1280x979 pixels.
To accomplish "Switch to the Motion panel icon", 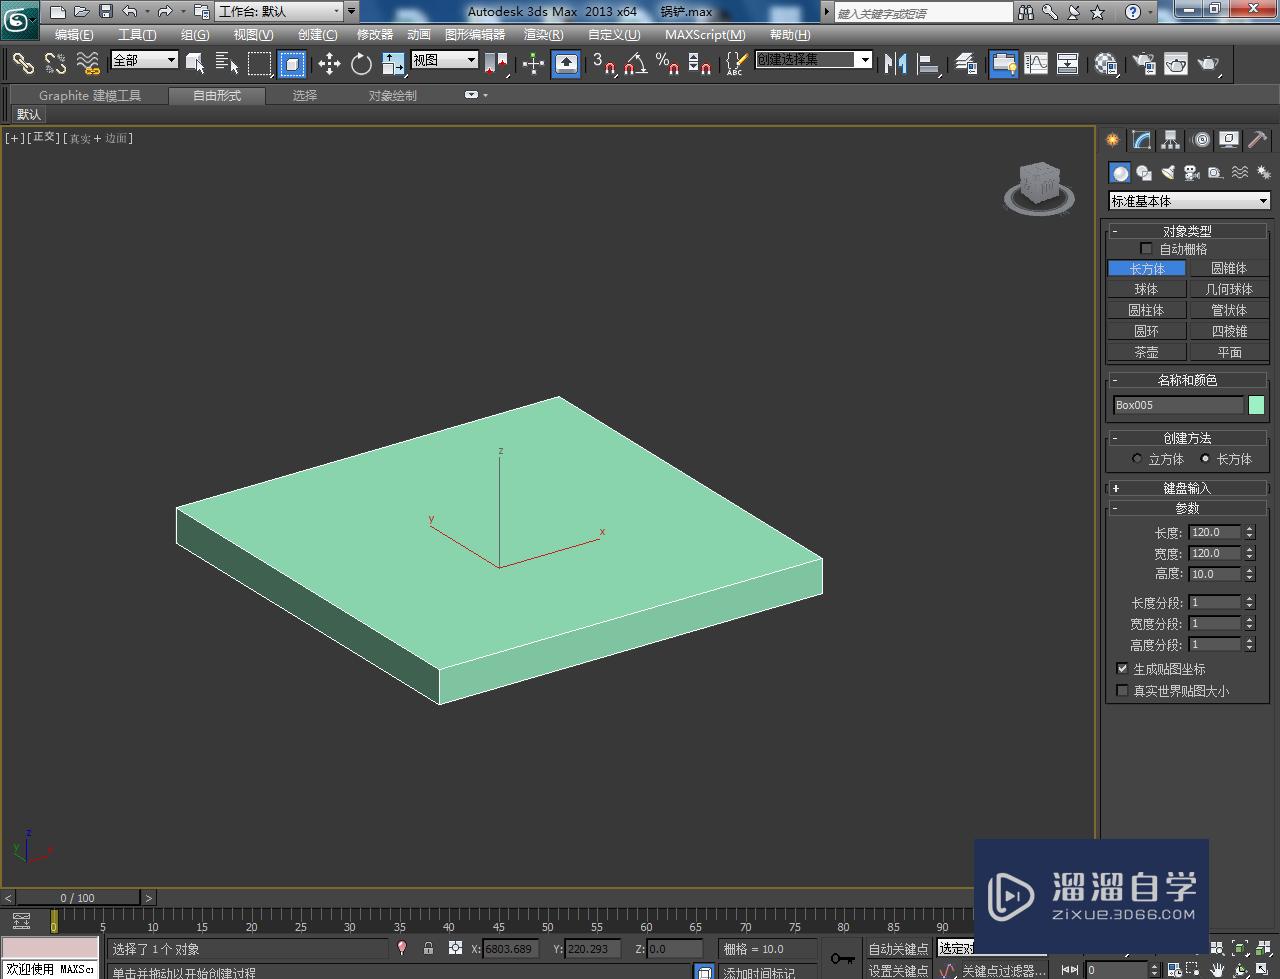I will [x=1201, y=140].
